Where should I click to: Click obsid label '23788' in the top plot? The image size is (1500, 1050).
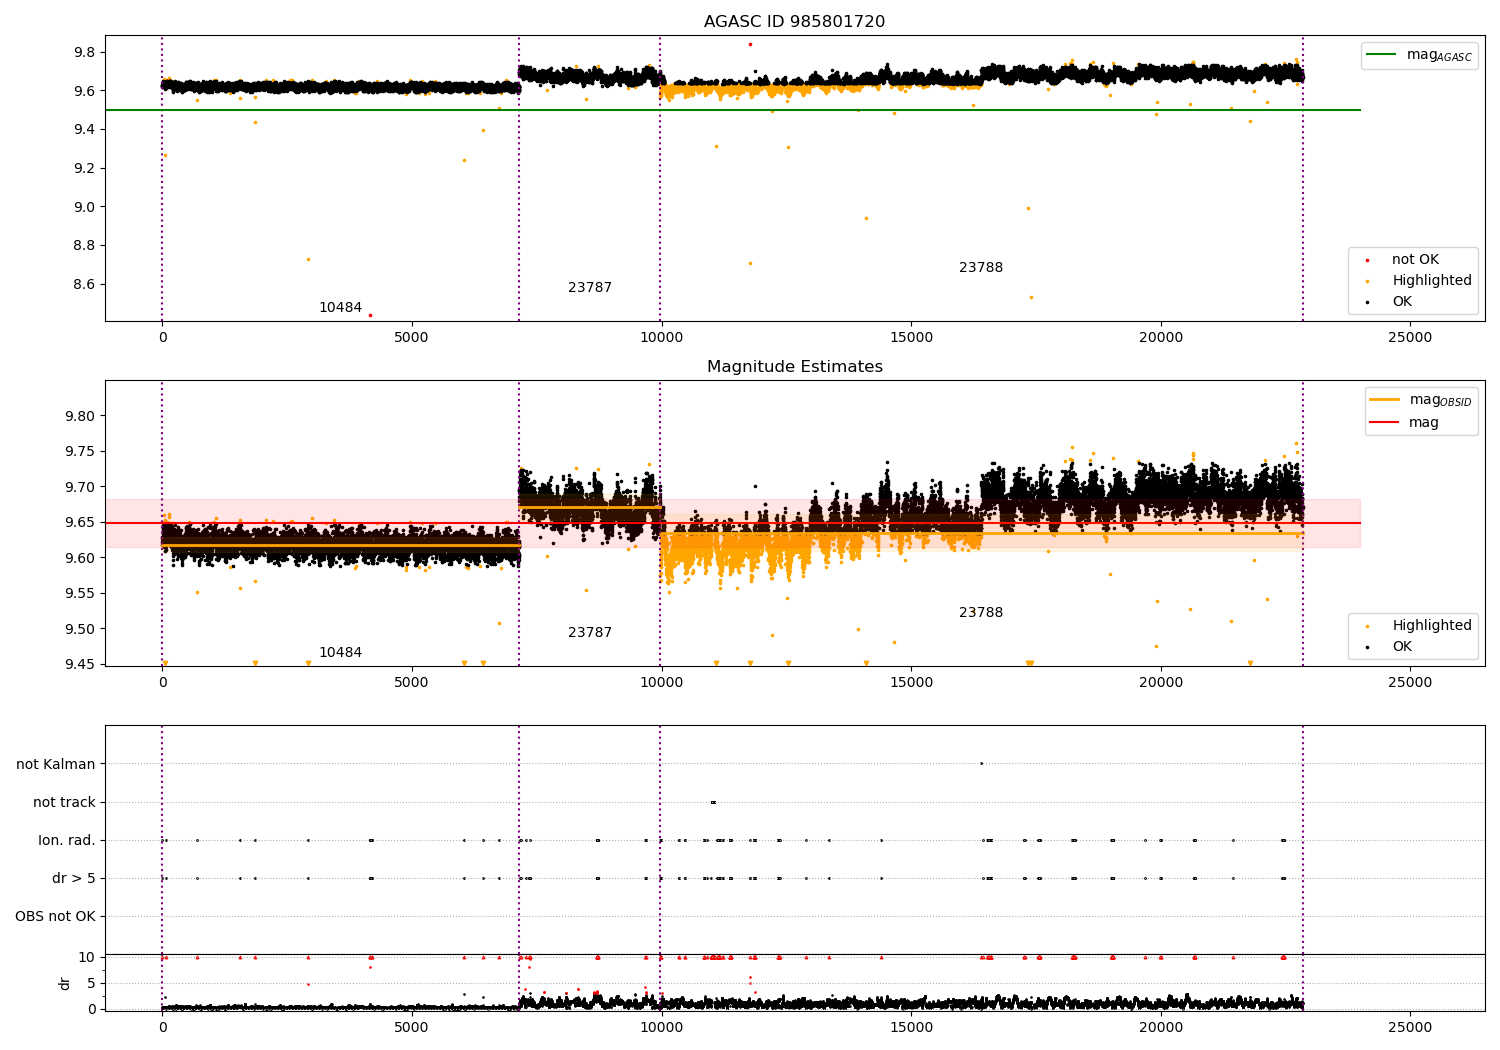981,268
